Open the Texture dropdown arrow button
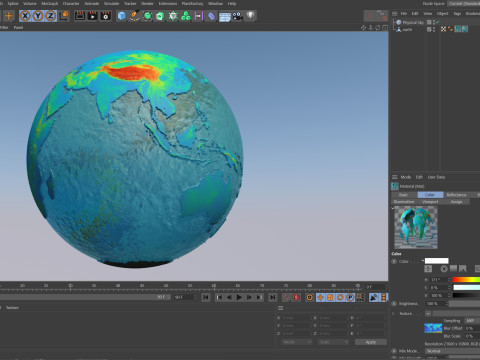The height and width of the screenshot is (360, 480). coord(428,314)
